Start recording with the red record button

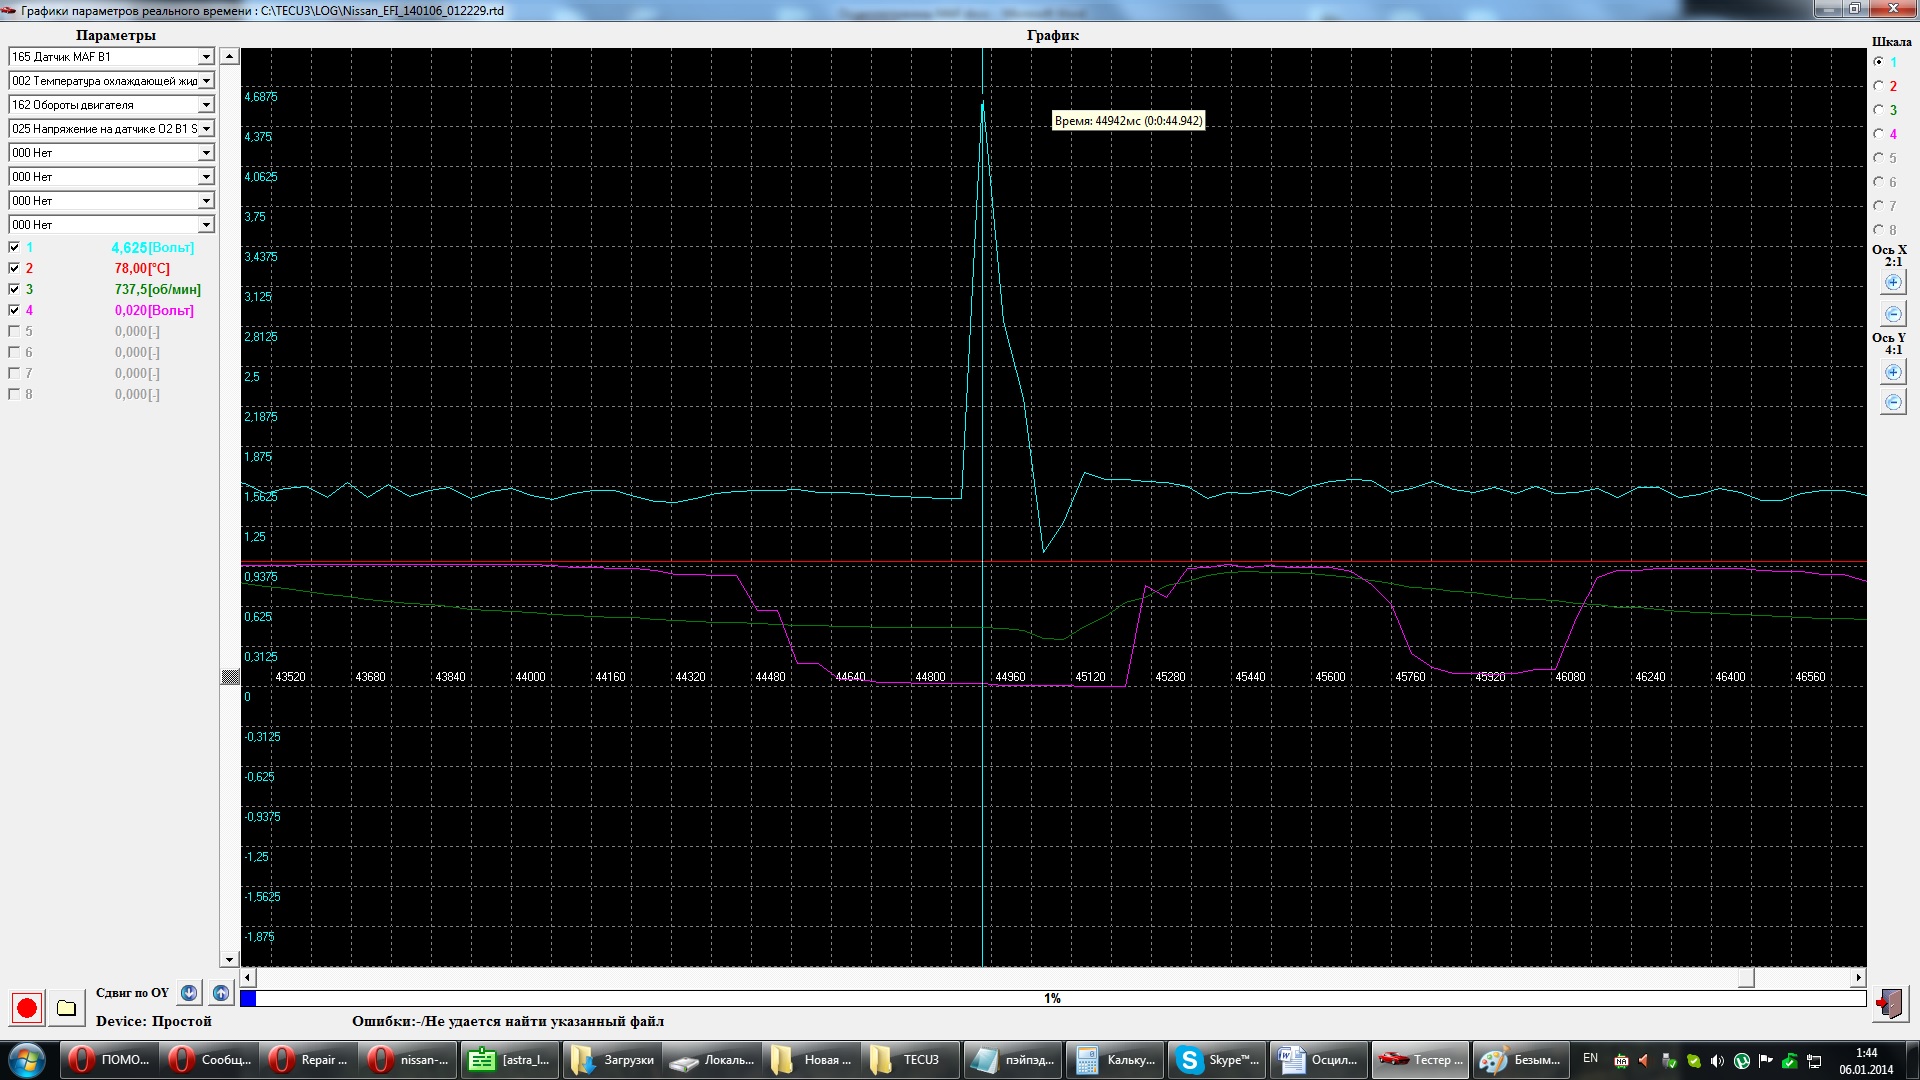pos(27,1007)
